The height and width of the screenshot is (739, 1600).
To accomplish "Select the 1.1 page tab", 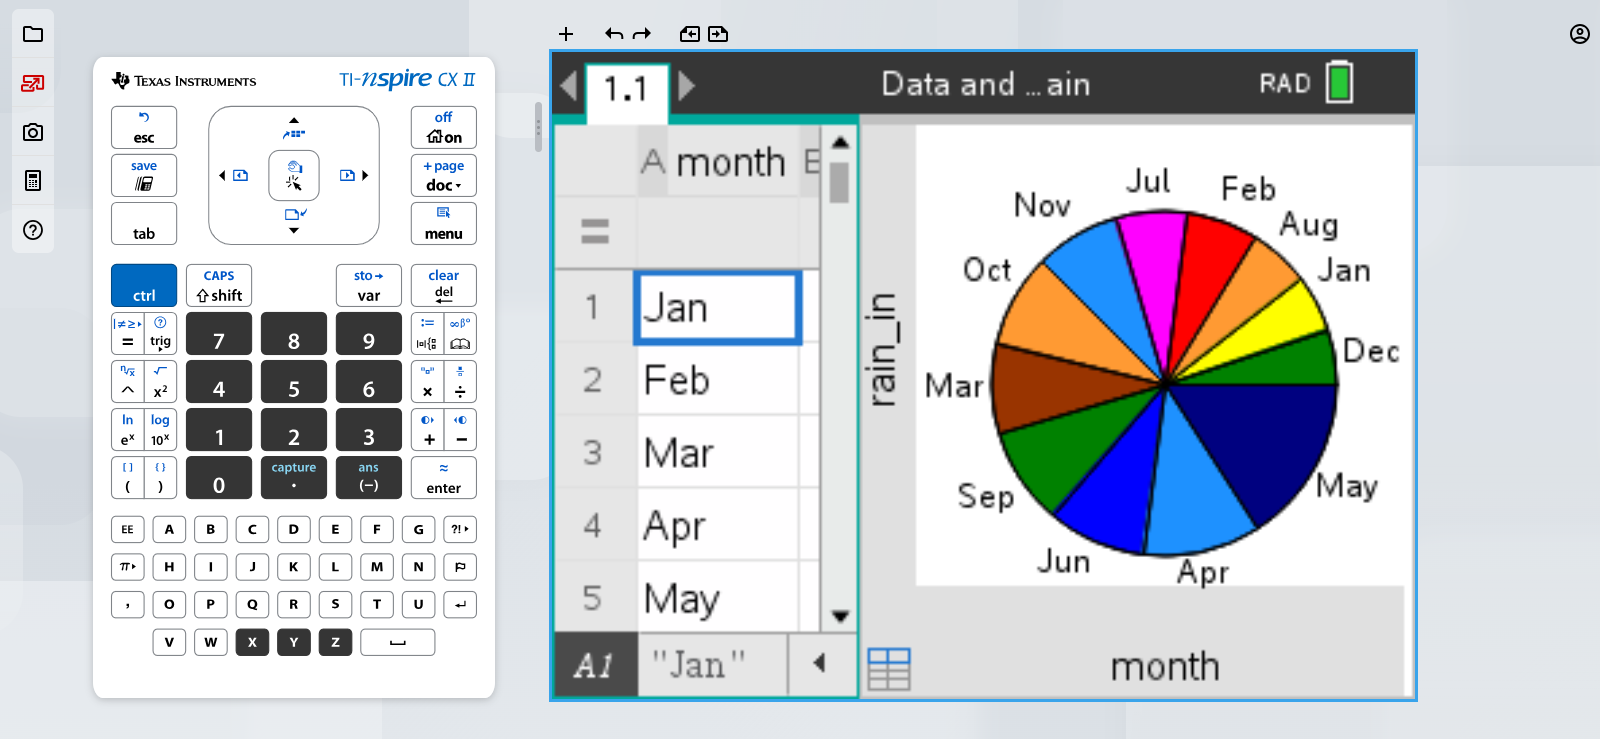I will click(626, 90).
